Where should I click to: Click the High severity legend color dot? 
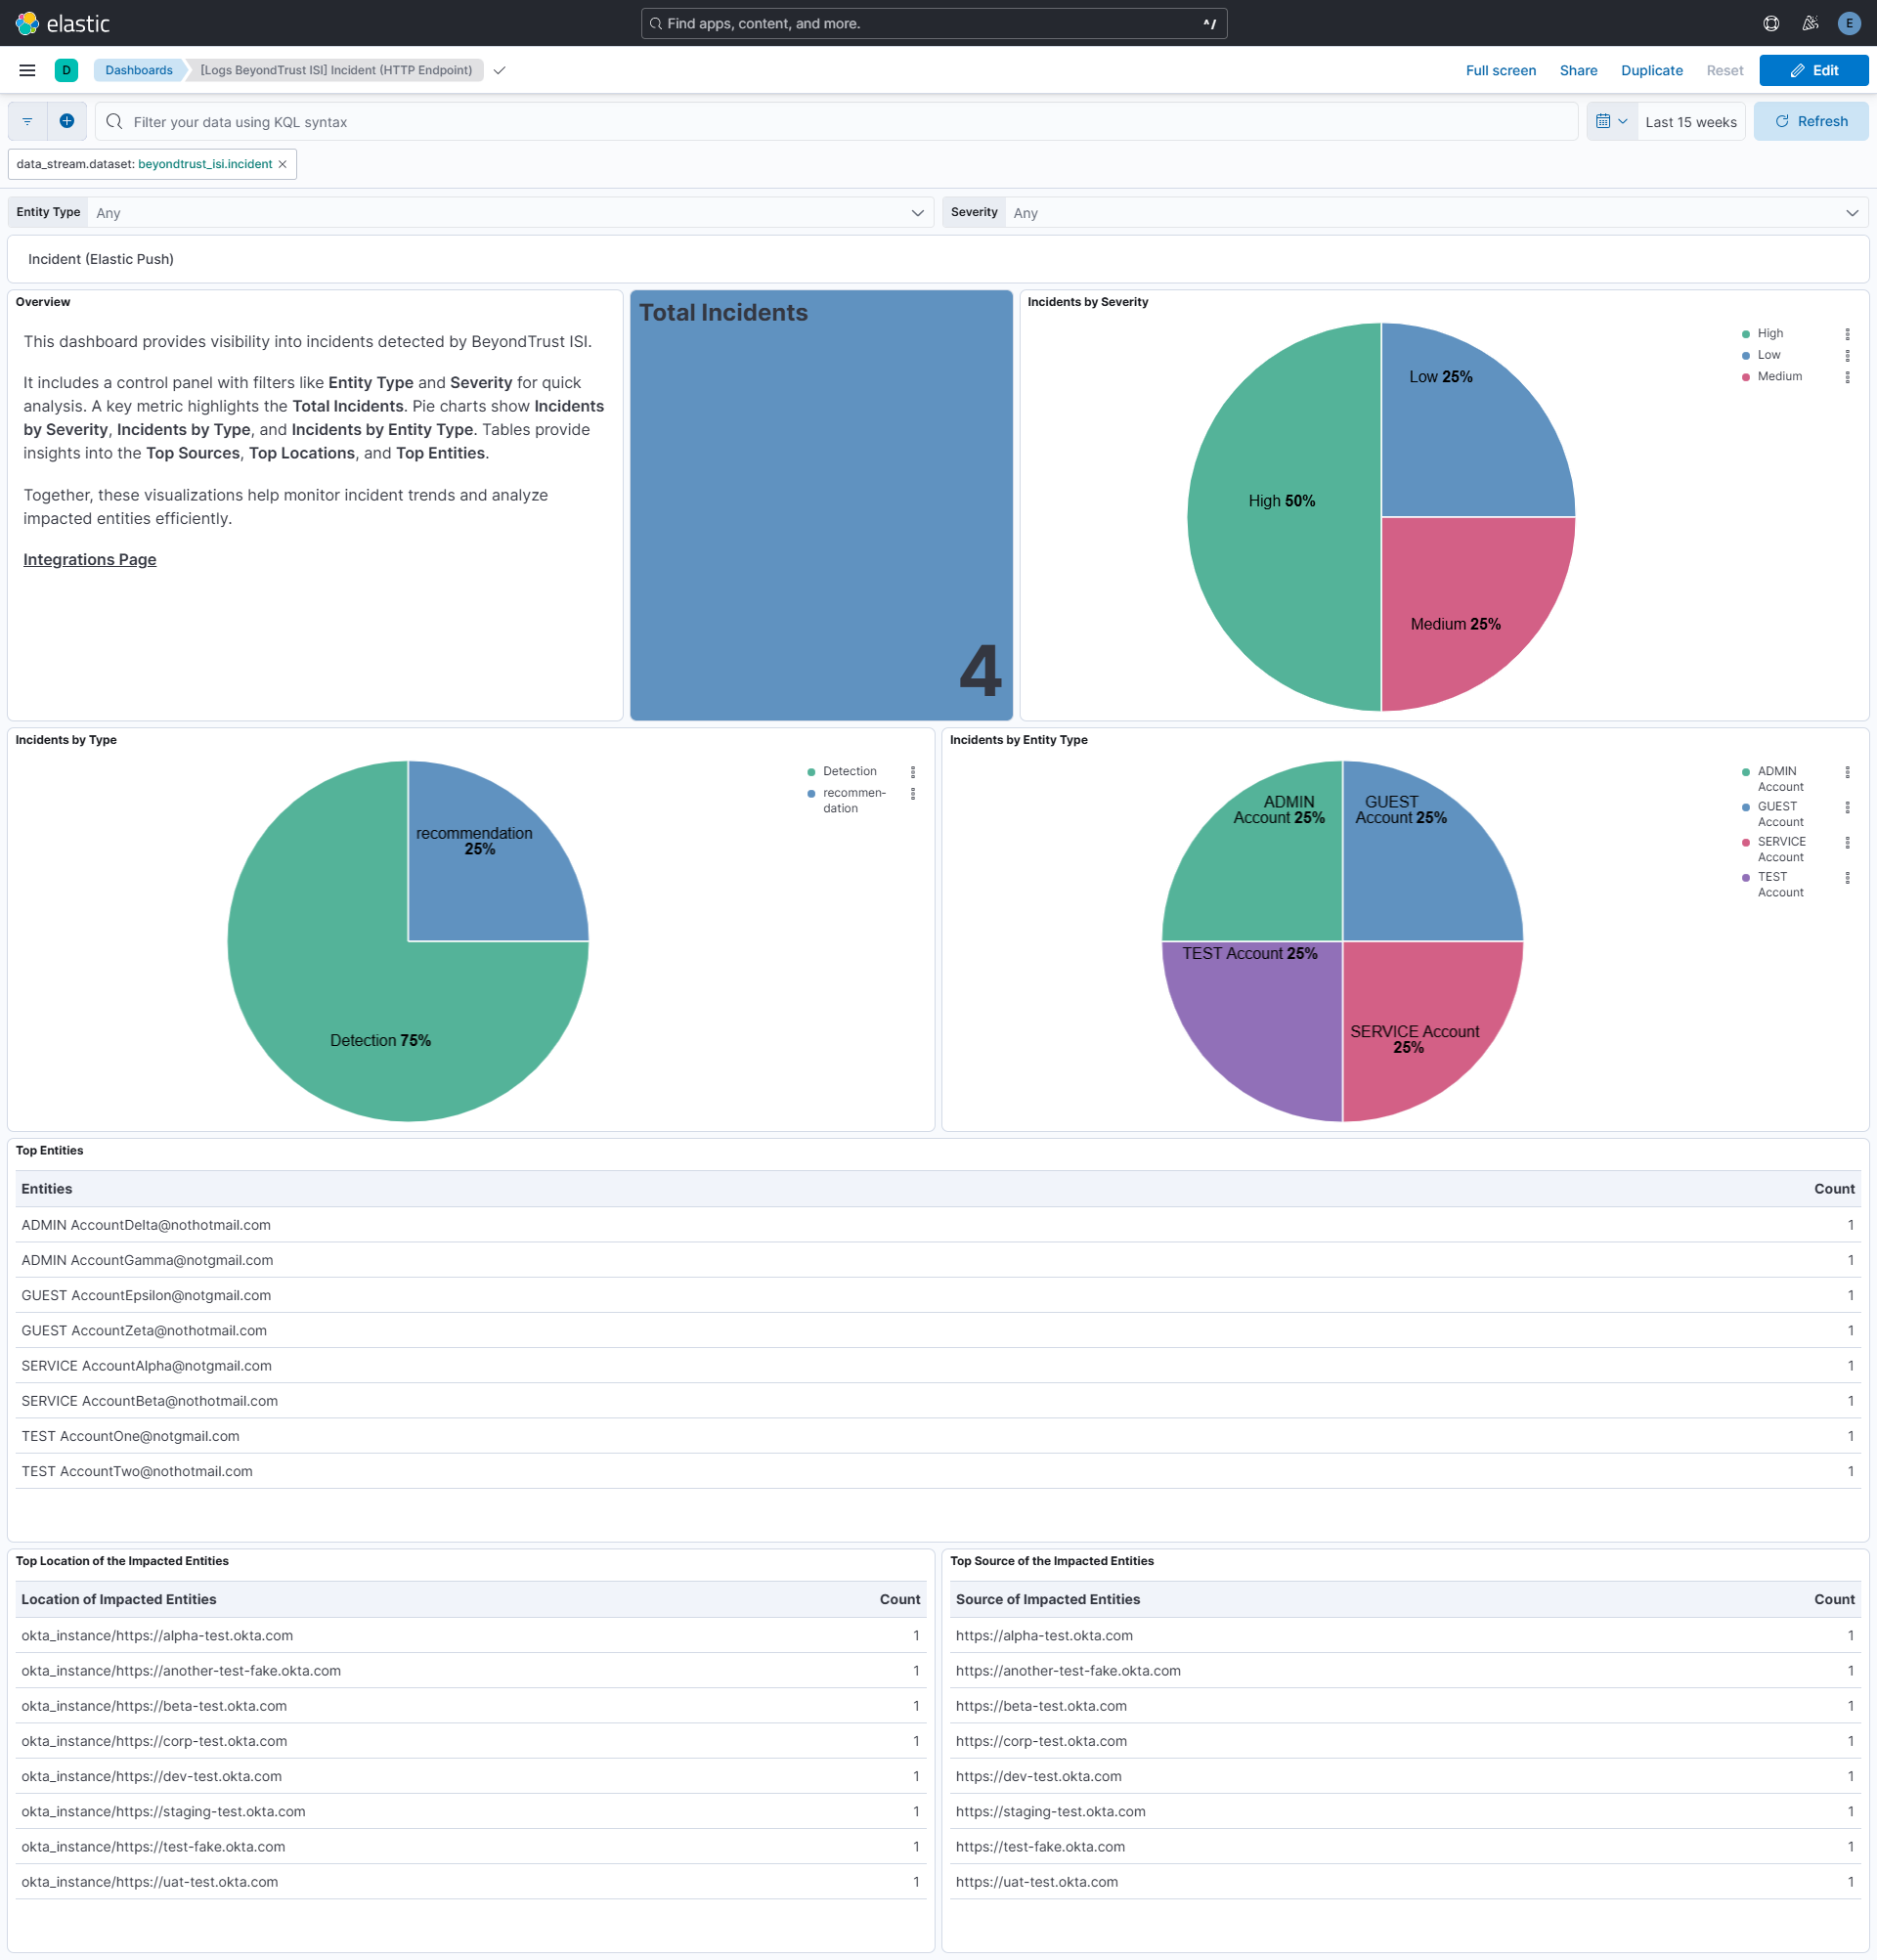(x=1746, y=334)
